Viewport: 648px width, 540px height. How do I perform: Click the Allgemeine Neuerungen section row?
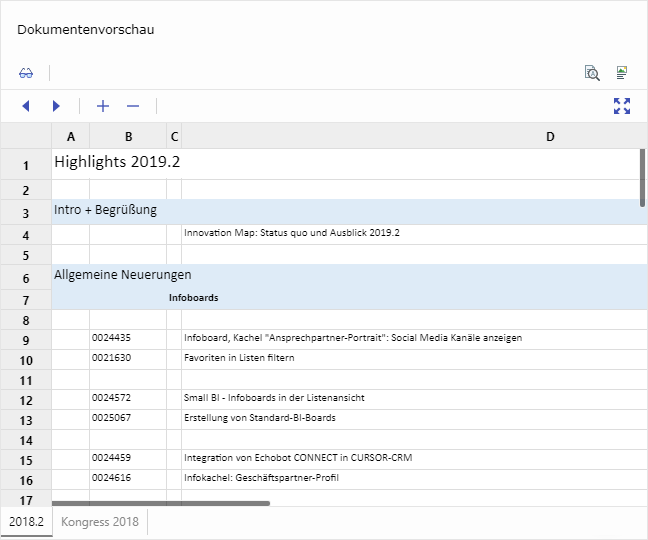pos(123,274)
